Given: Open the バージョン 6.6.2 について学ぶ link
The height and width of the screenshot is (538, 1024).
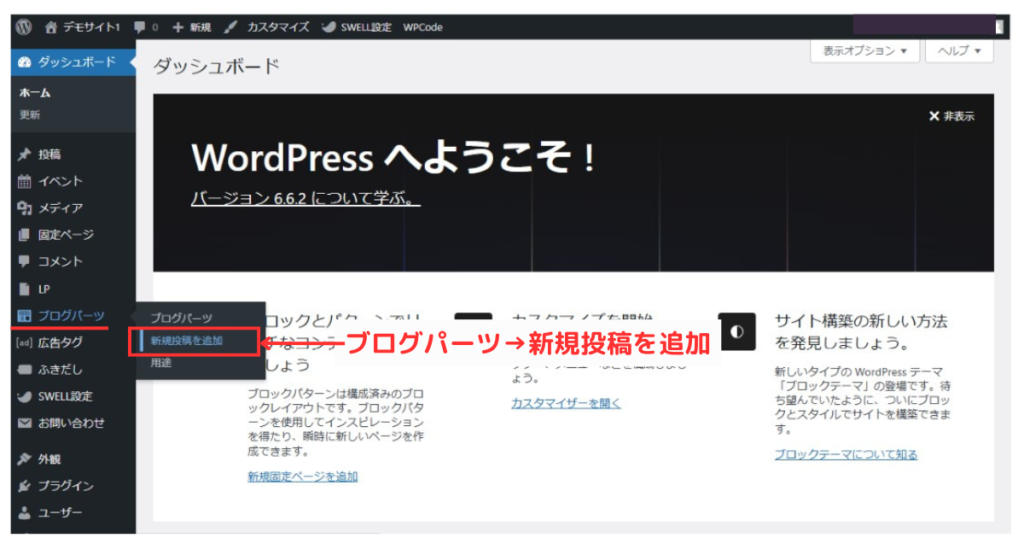Looking at the screenshot, I should (305, 198).
